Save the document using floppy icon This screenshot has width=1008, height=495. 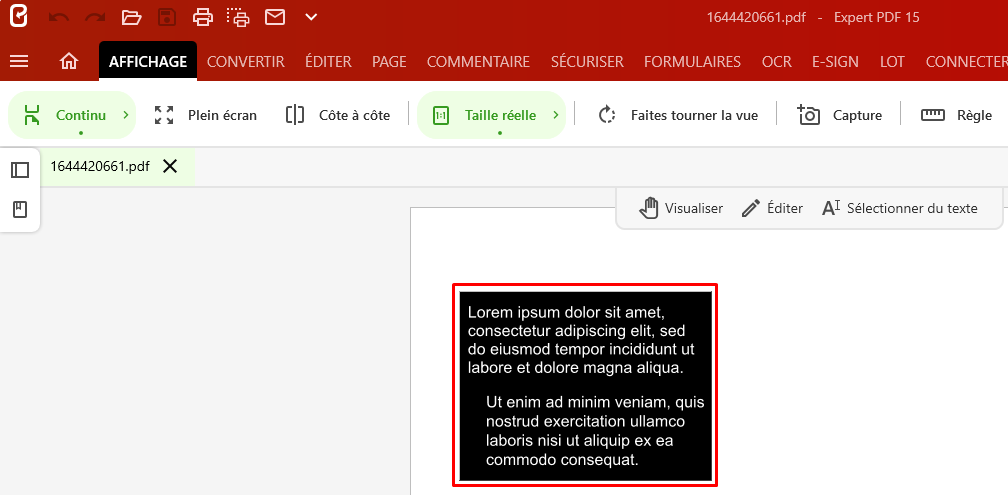pyautogui.click(x=167, y=17)
